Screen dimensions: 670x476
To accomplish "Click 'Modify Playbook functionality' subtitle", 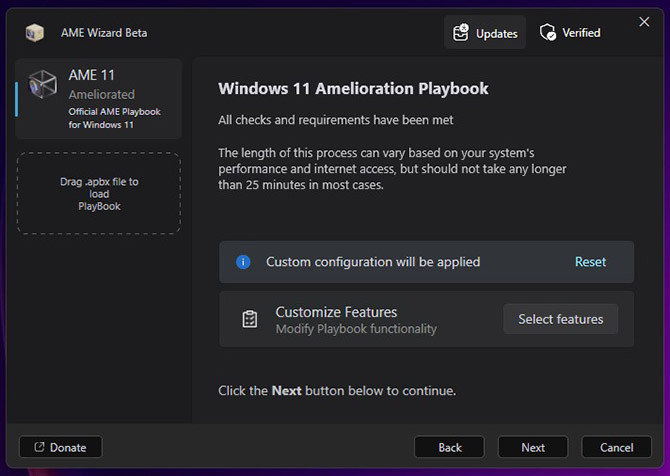I will (x=356, y=329).
